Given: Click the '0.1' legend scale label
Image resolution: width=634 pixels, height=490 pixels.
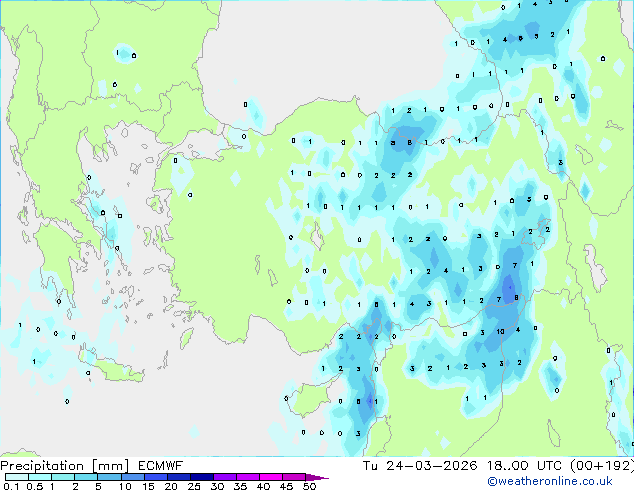Looking at the screenshot, I should tap(11, 486).
